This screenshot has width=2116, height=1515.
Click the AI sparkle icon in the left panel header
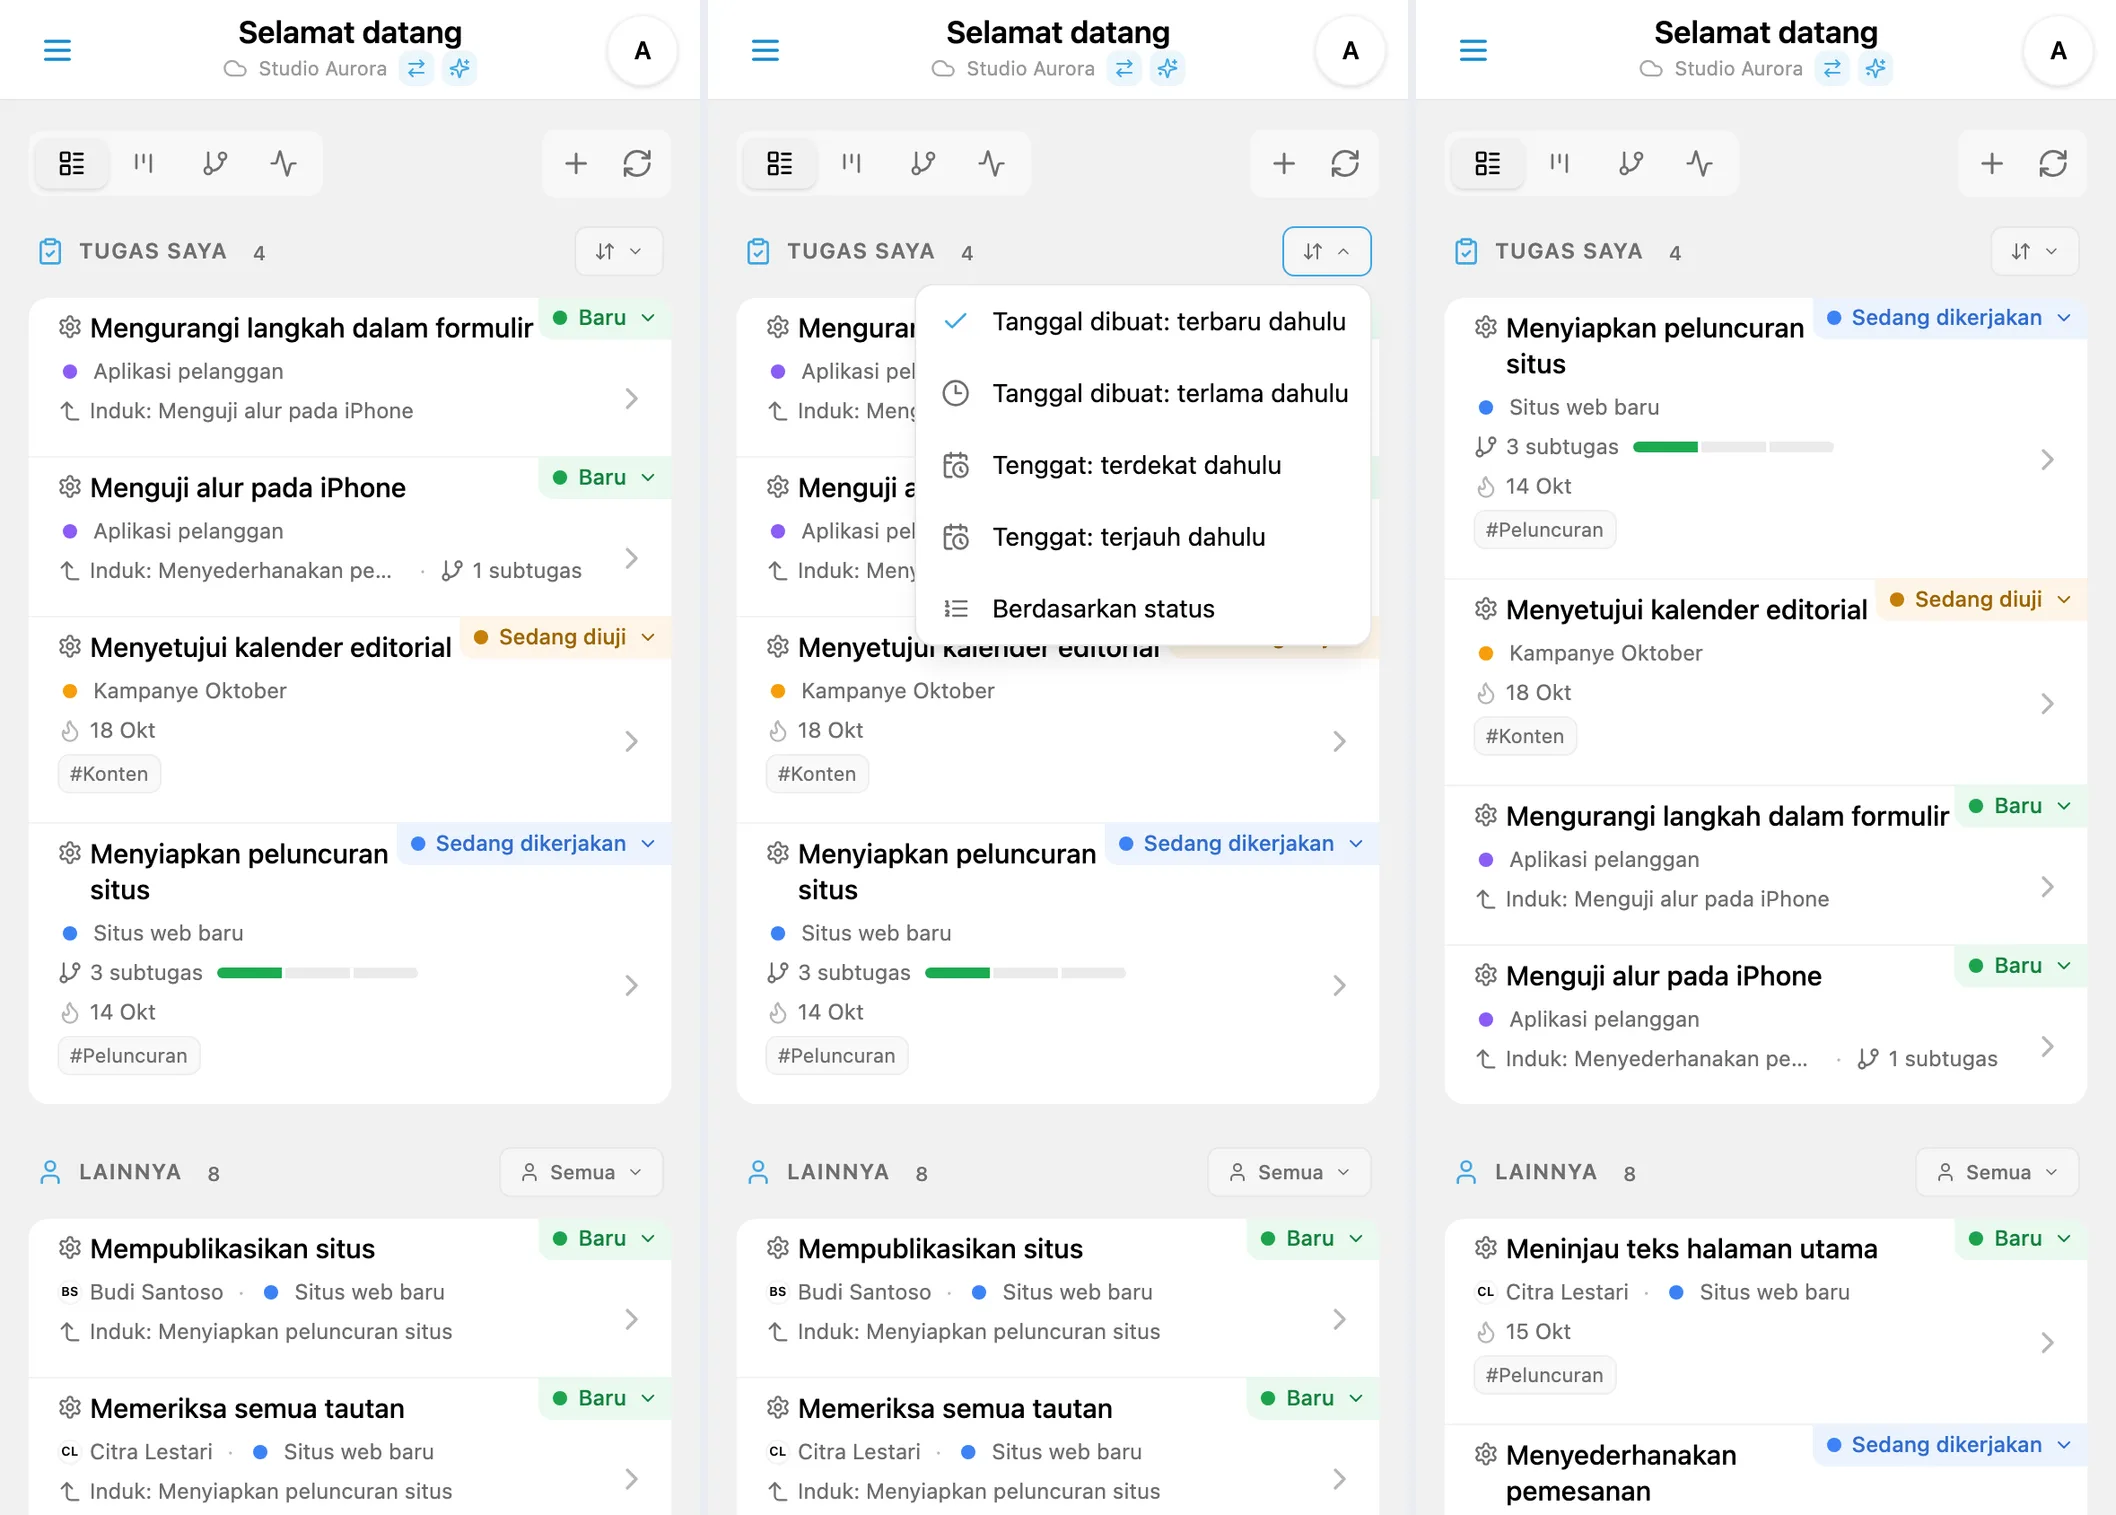[x=460, y=68]
